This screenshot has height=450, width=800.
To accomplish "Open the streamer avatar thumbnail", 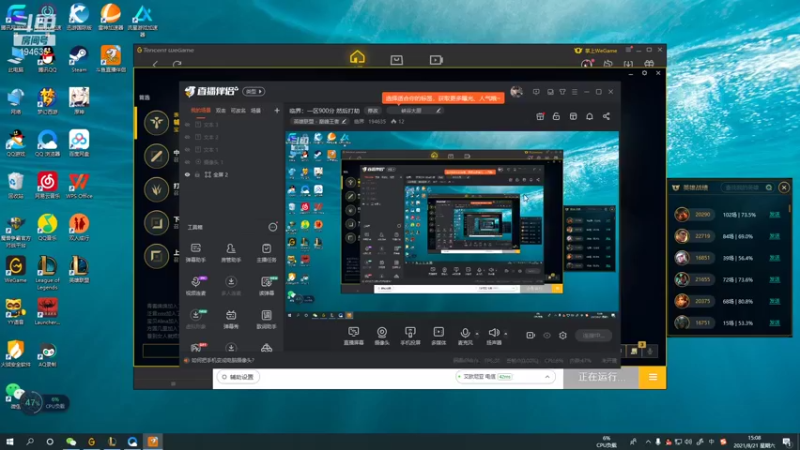I will pyautogui.click(x=516, y=92).
